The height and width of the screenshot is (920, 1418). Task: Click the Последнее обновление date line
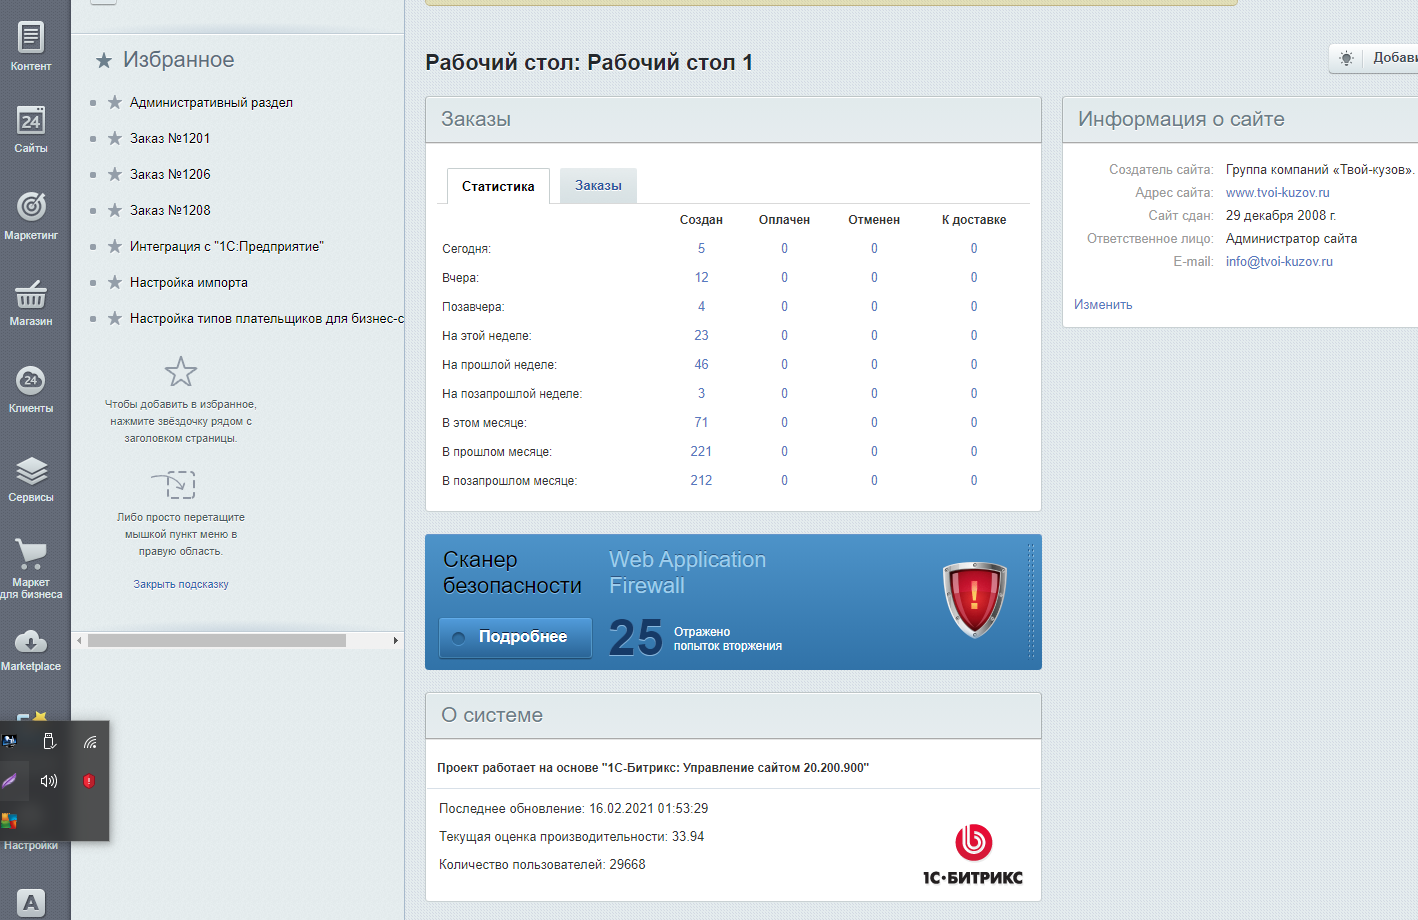click(574, 808)
